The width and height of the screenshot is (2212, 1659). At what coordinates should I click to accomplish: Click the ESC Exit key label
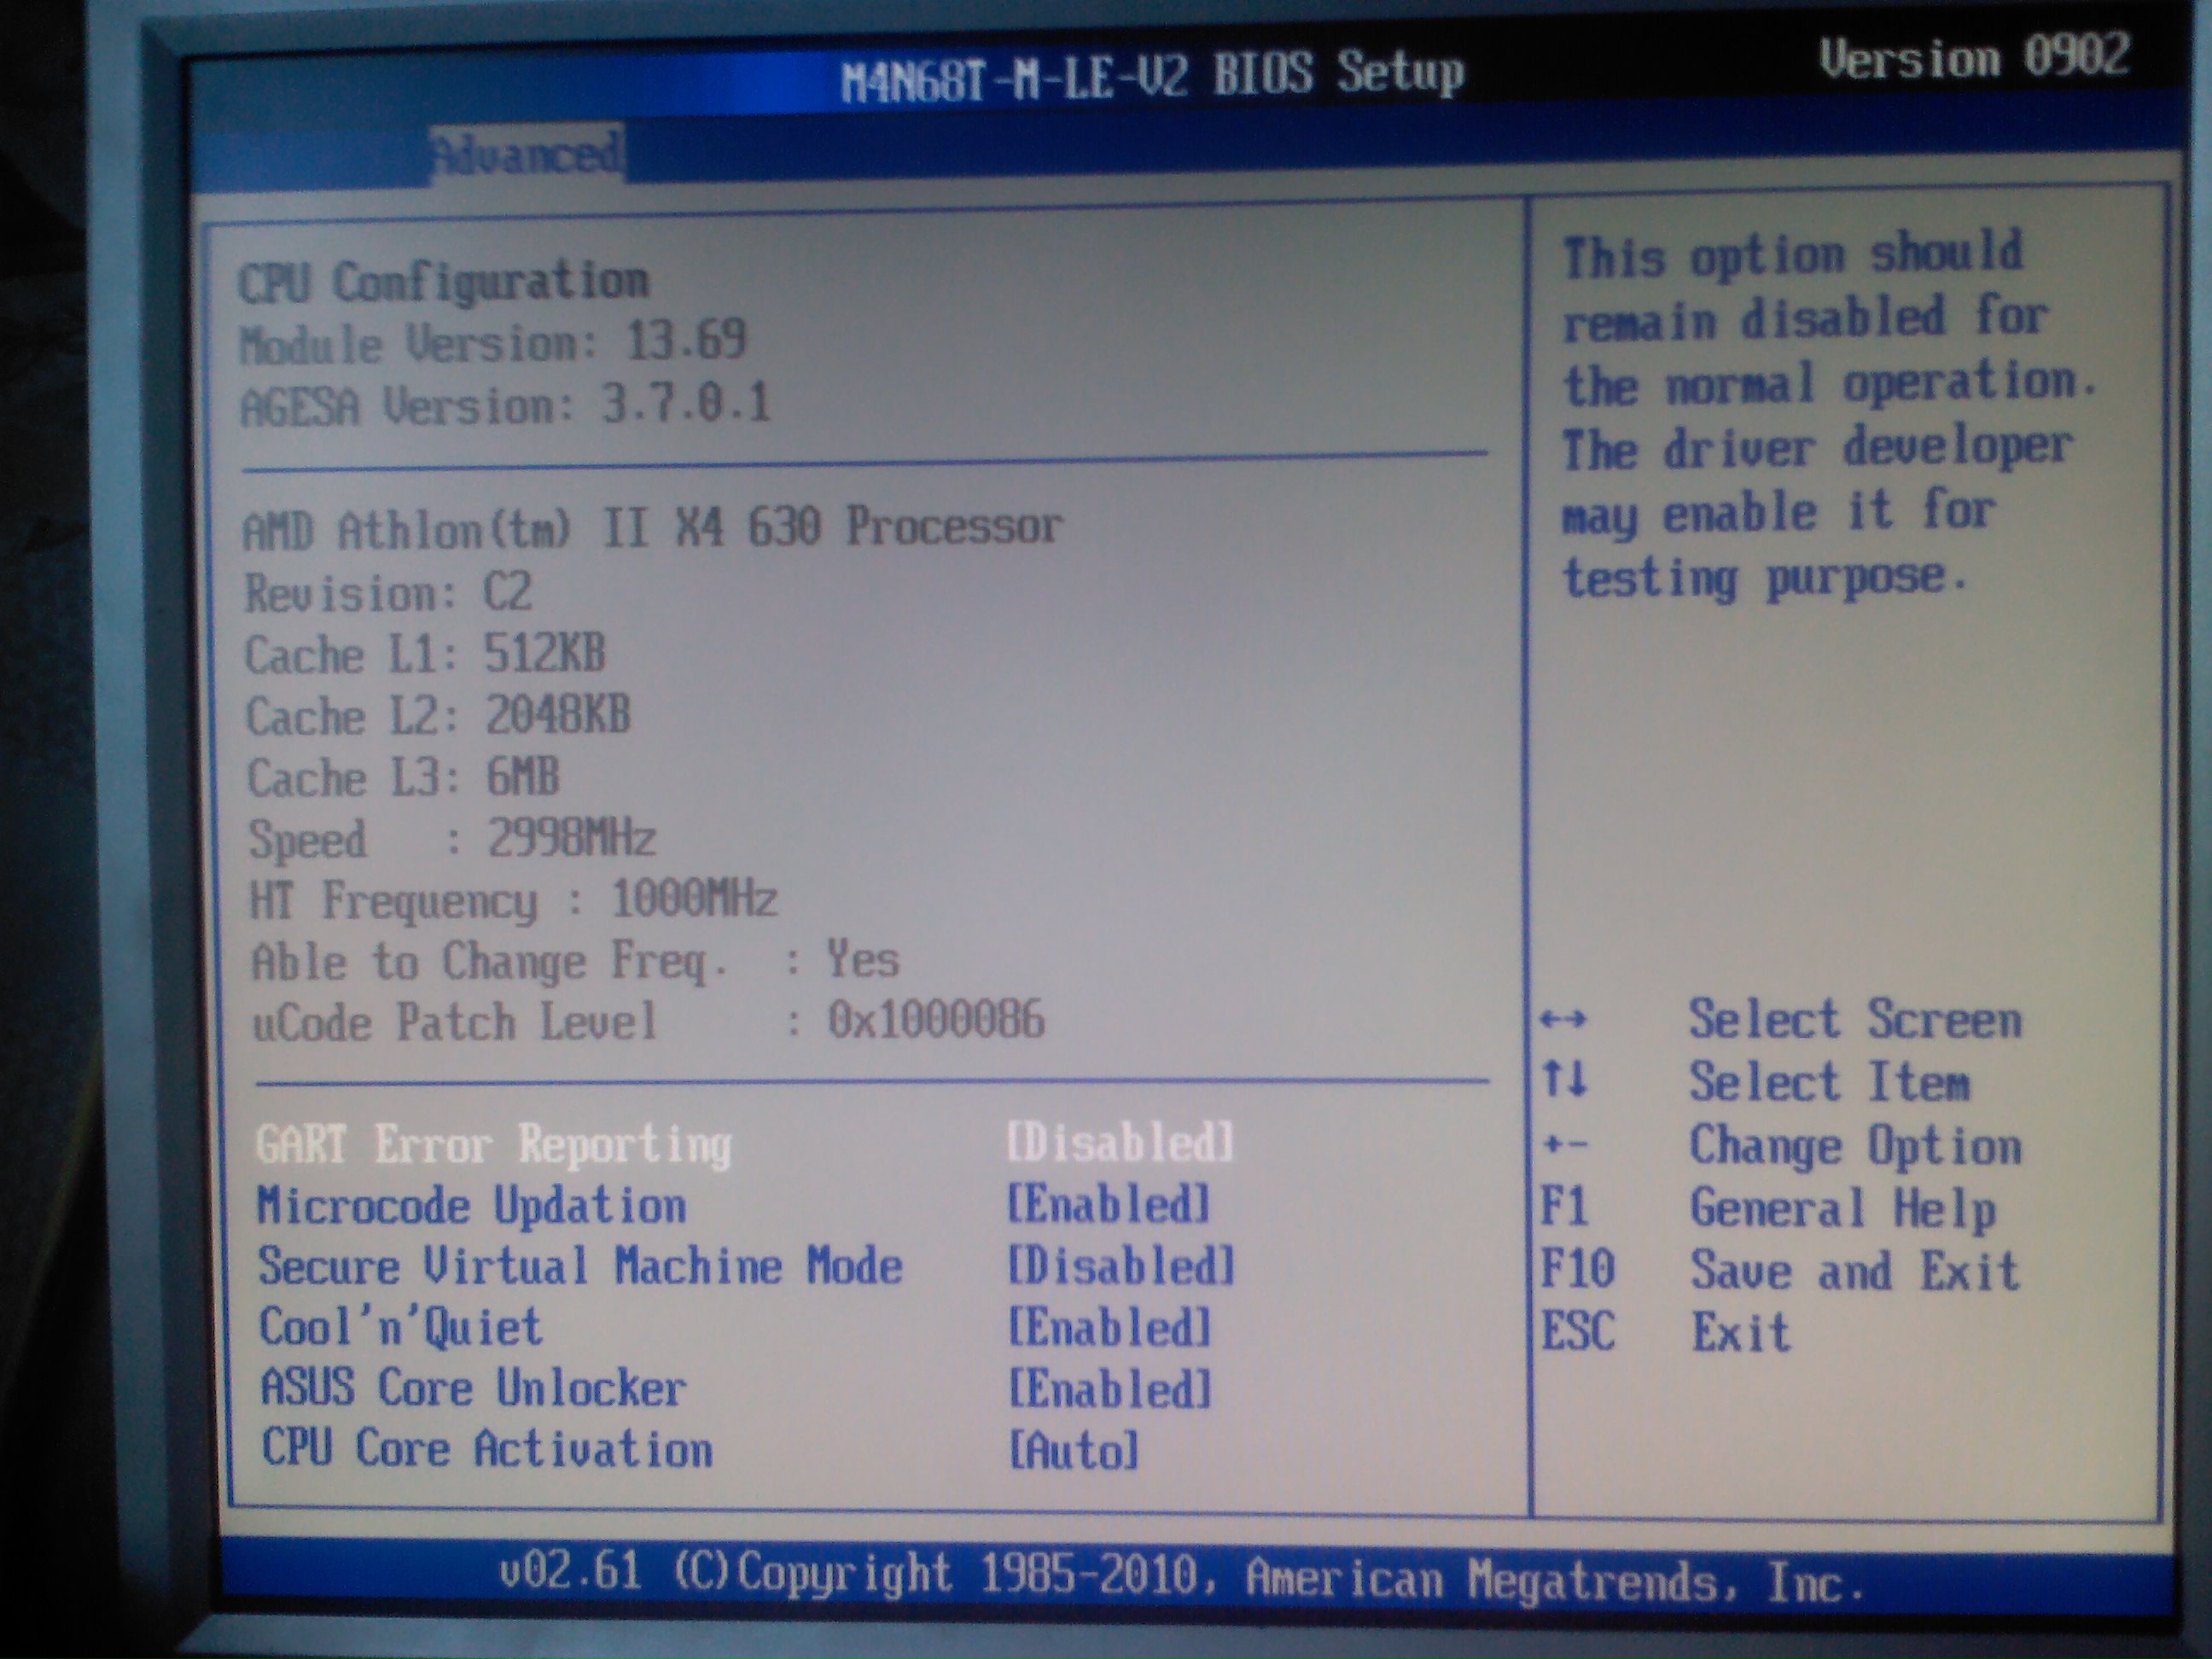[x=1577, y=1331]
